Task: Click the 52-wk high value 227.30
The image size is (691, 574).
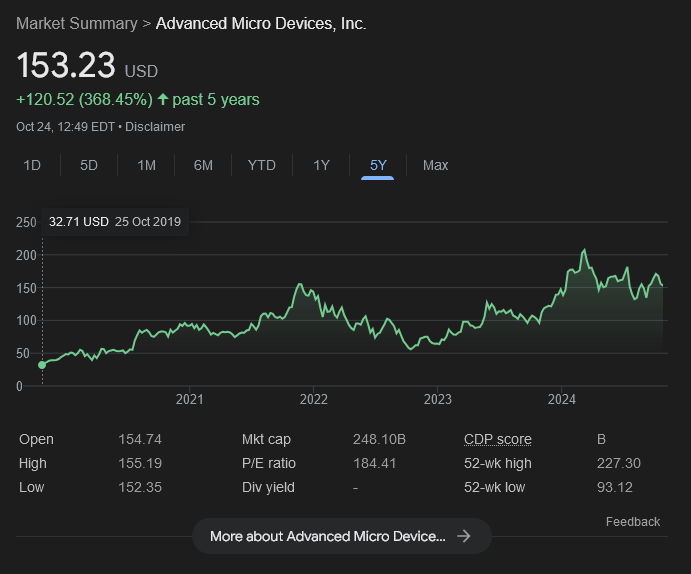Action: point(618,463)
